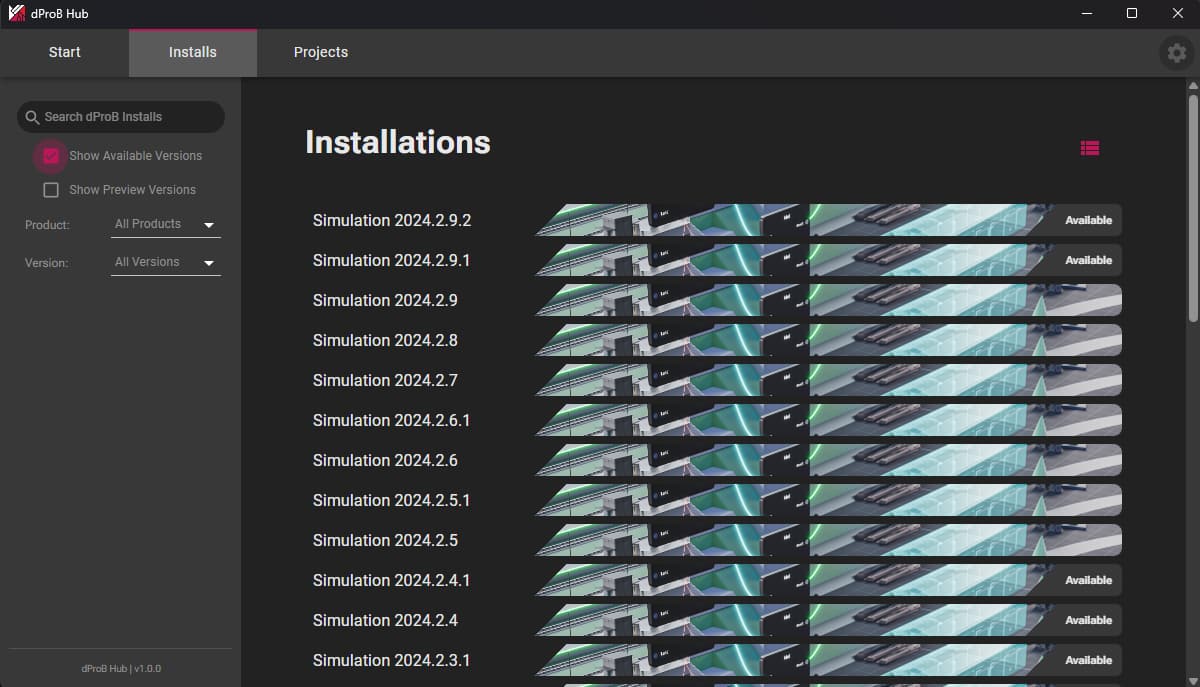1200x687 pixels.
Task: Select Simulation 2024.2.9 banner thumbnail
Action: 827,300
